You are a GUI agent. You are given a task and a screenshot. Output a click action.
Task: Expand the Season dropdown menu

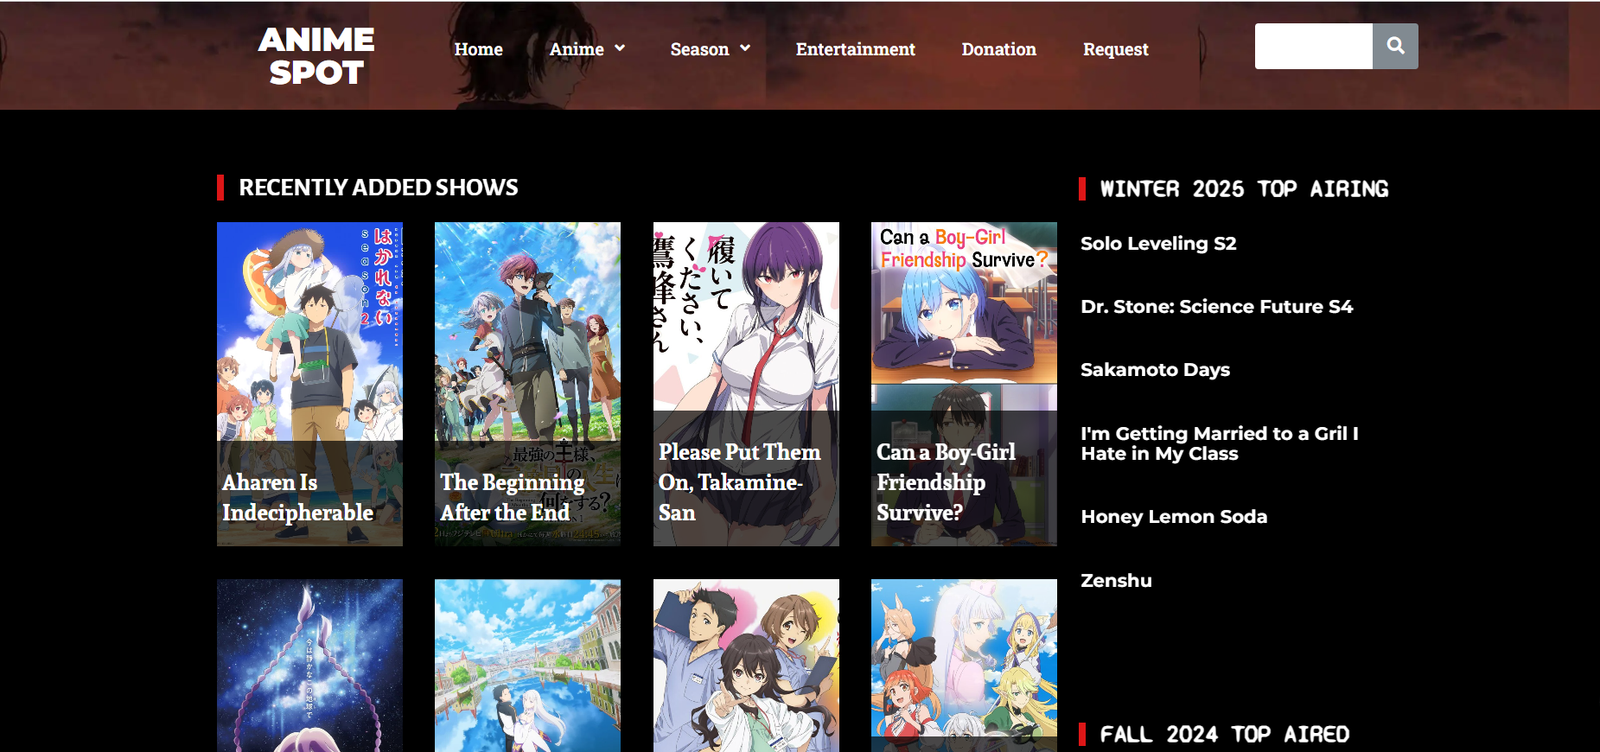(710, 49)
